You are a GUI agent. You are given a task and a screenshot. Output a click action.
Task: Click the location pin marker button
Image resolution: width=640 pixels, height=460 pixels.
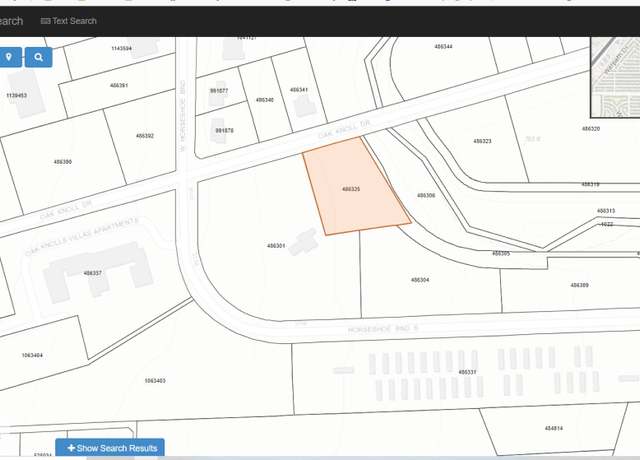(x=9, y=57)
